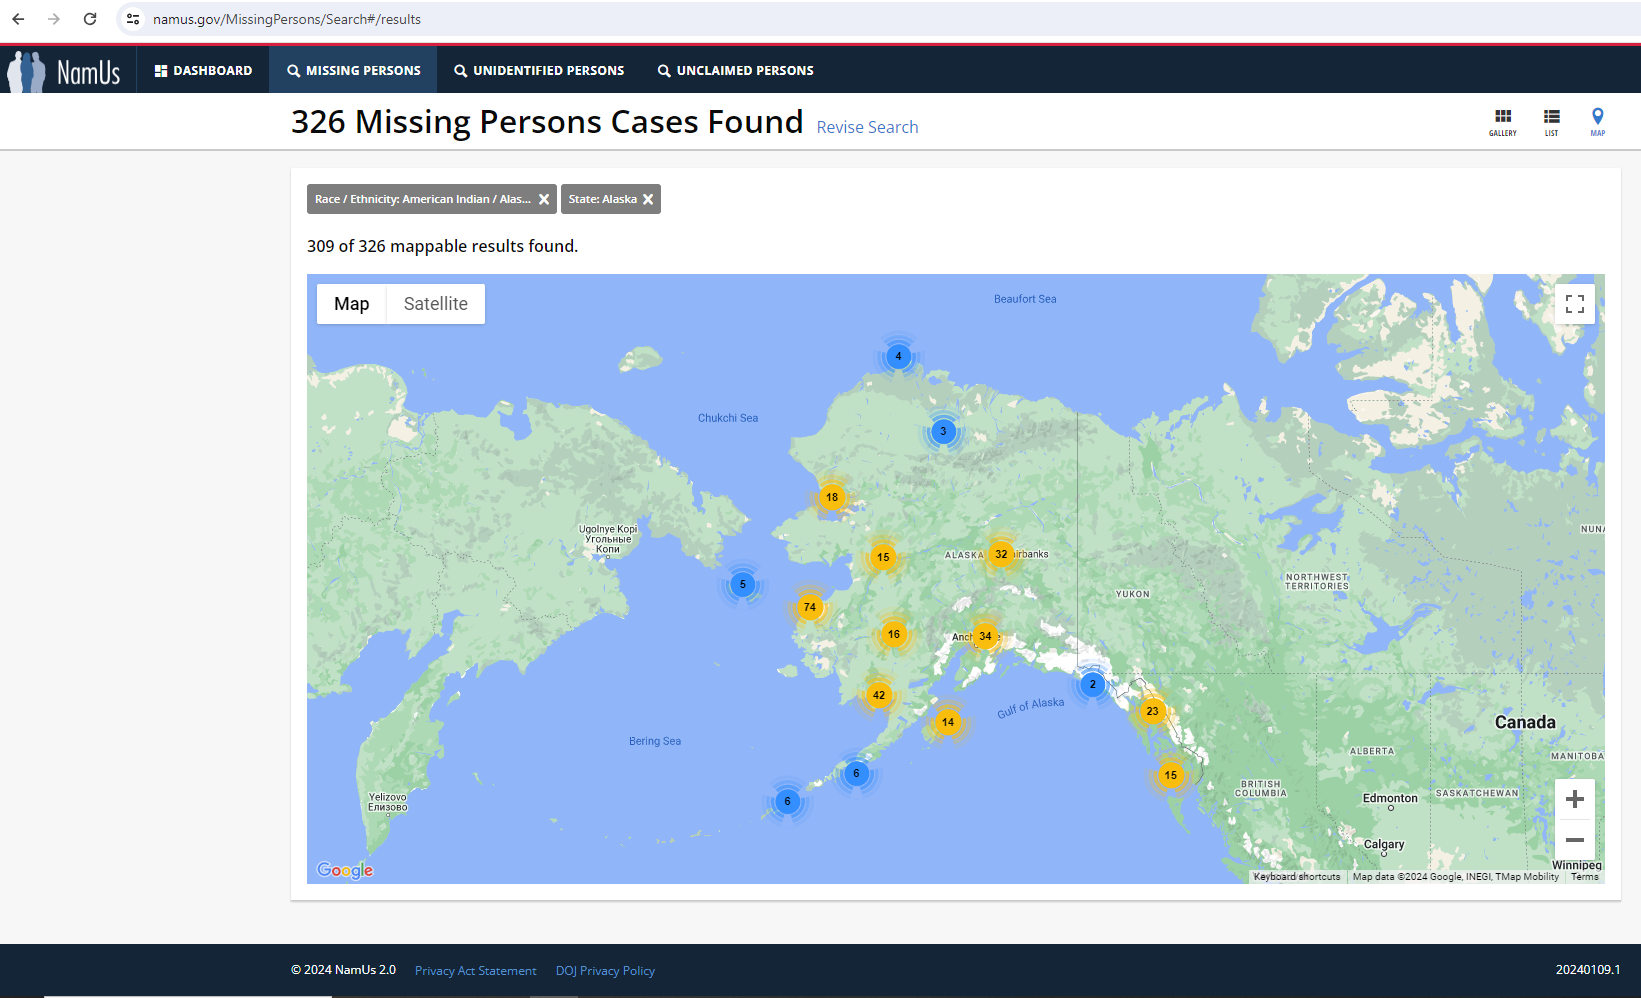Zoom out of the map

point(1574,840)
